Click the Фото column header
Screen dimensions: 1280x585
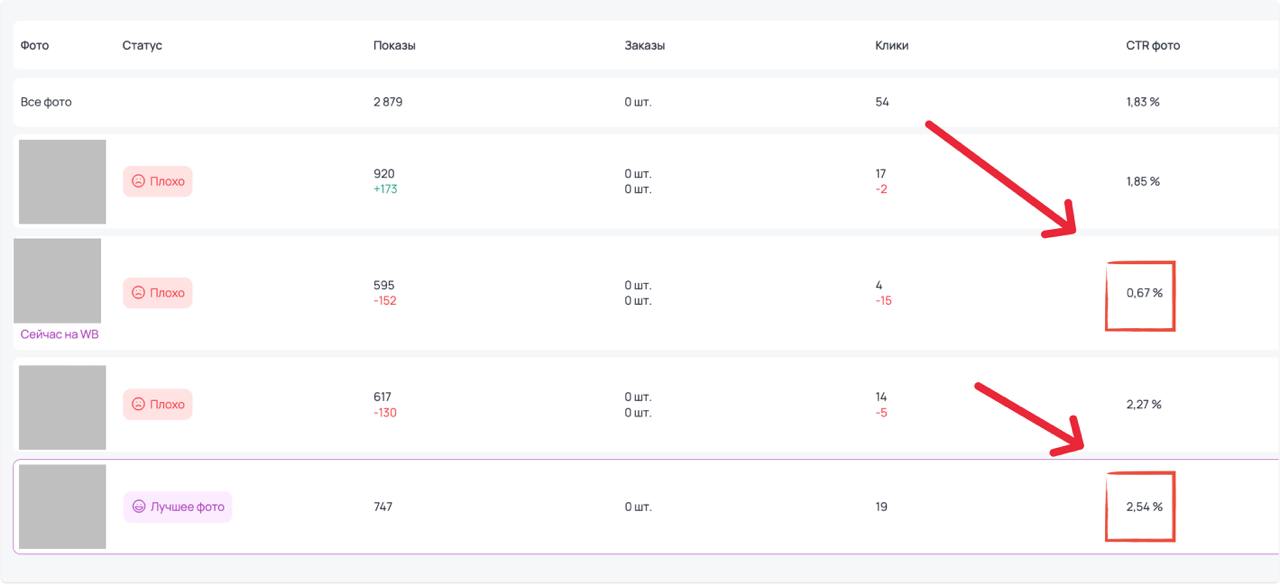coord(34,46)
